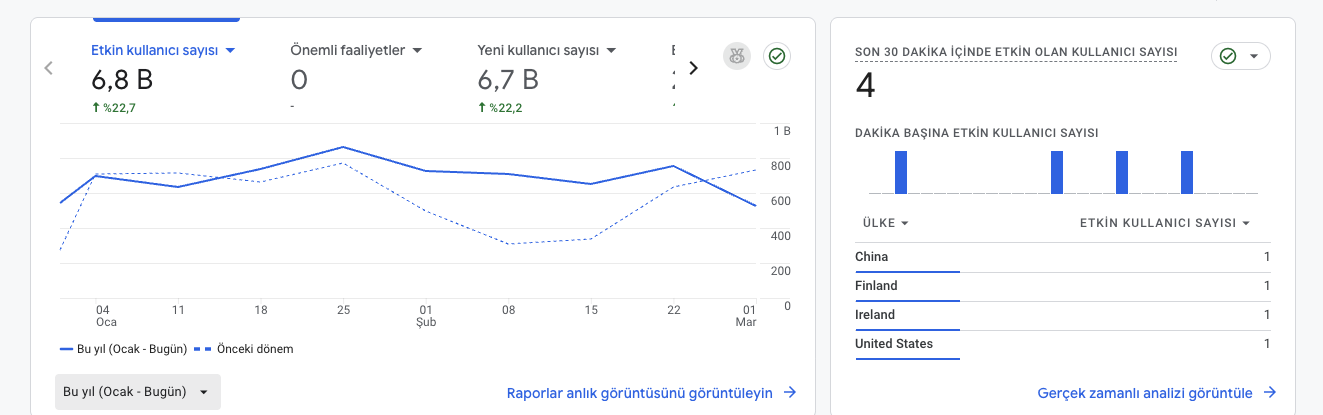The image size is (1323, 415).
Task: Click the Önceki dönem legend entry
Action: pos(243,349)
